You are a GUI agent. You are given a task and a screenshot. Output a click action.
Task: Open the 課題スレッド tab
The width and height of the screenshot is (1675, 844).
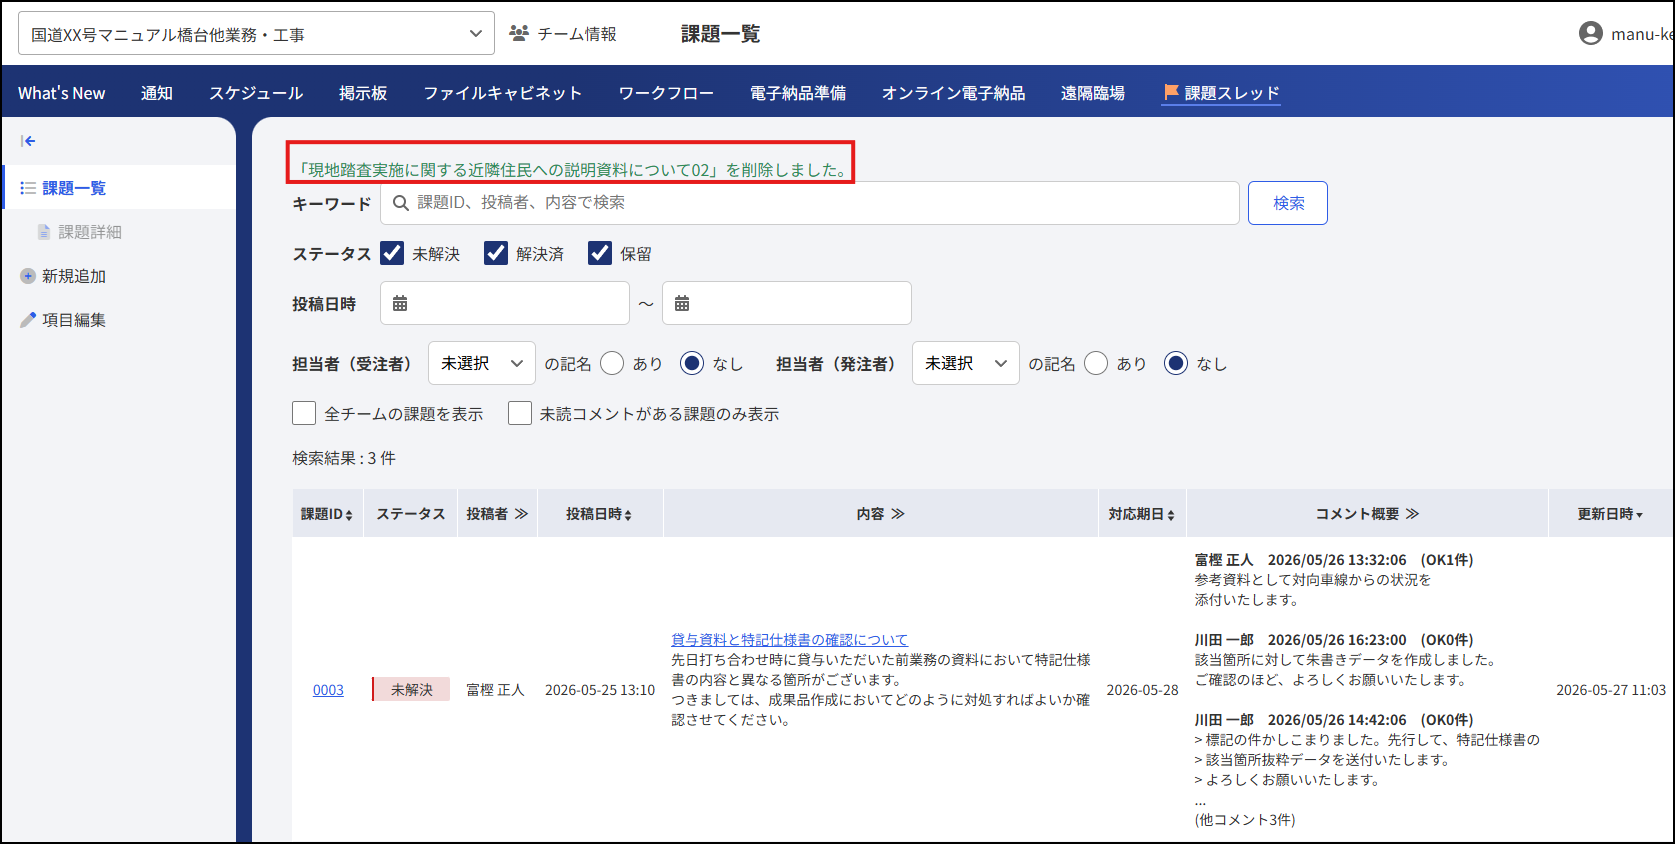pos(1221,93)
